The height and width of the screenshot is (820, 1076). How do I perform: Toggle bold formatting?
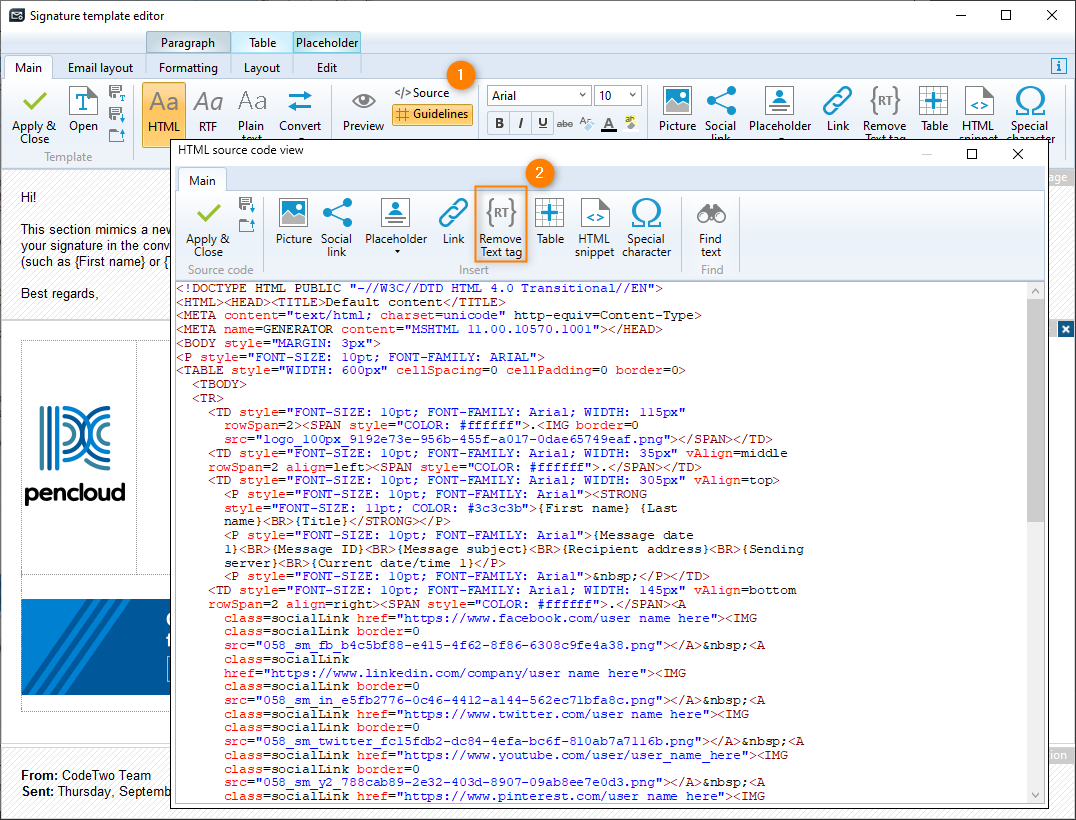(499, 123)
